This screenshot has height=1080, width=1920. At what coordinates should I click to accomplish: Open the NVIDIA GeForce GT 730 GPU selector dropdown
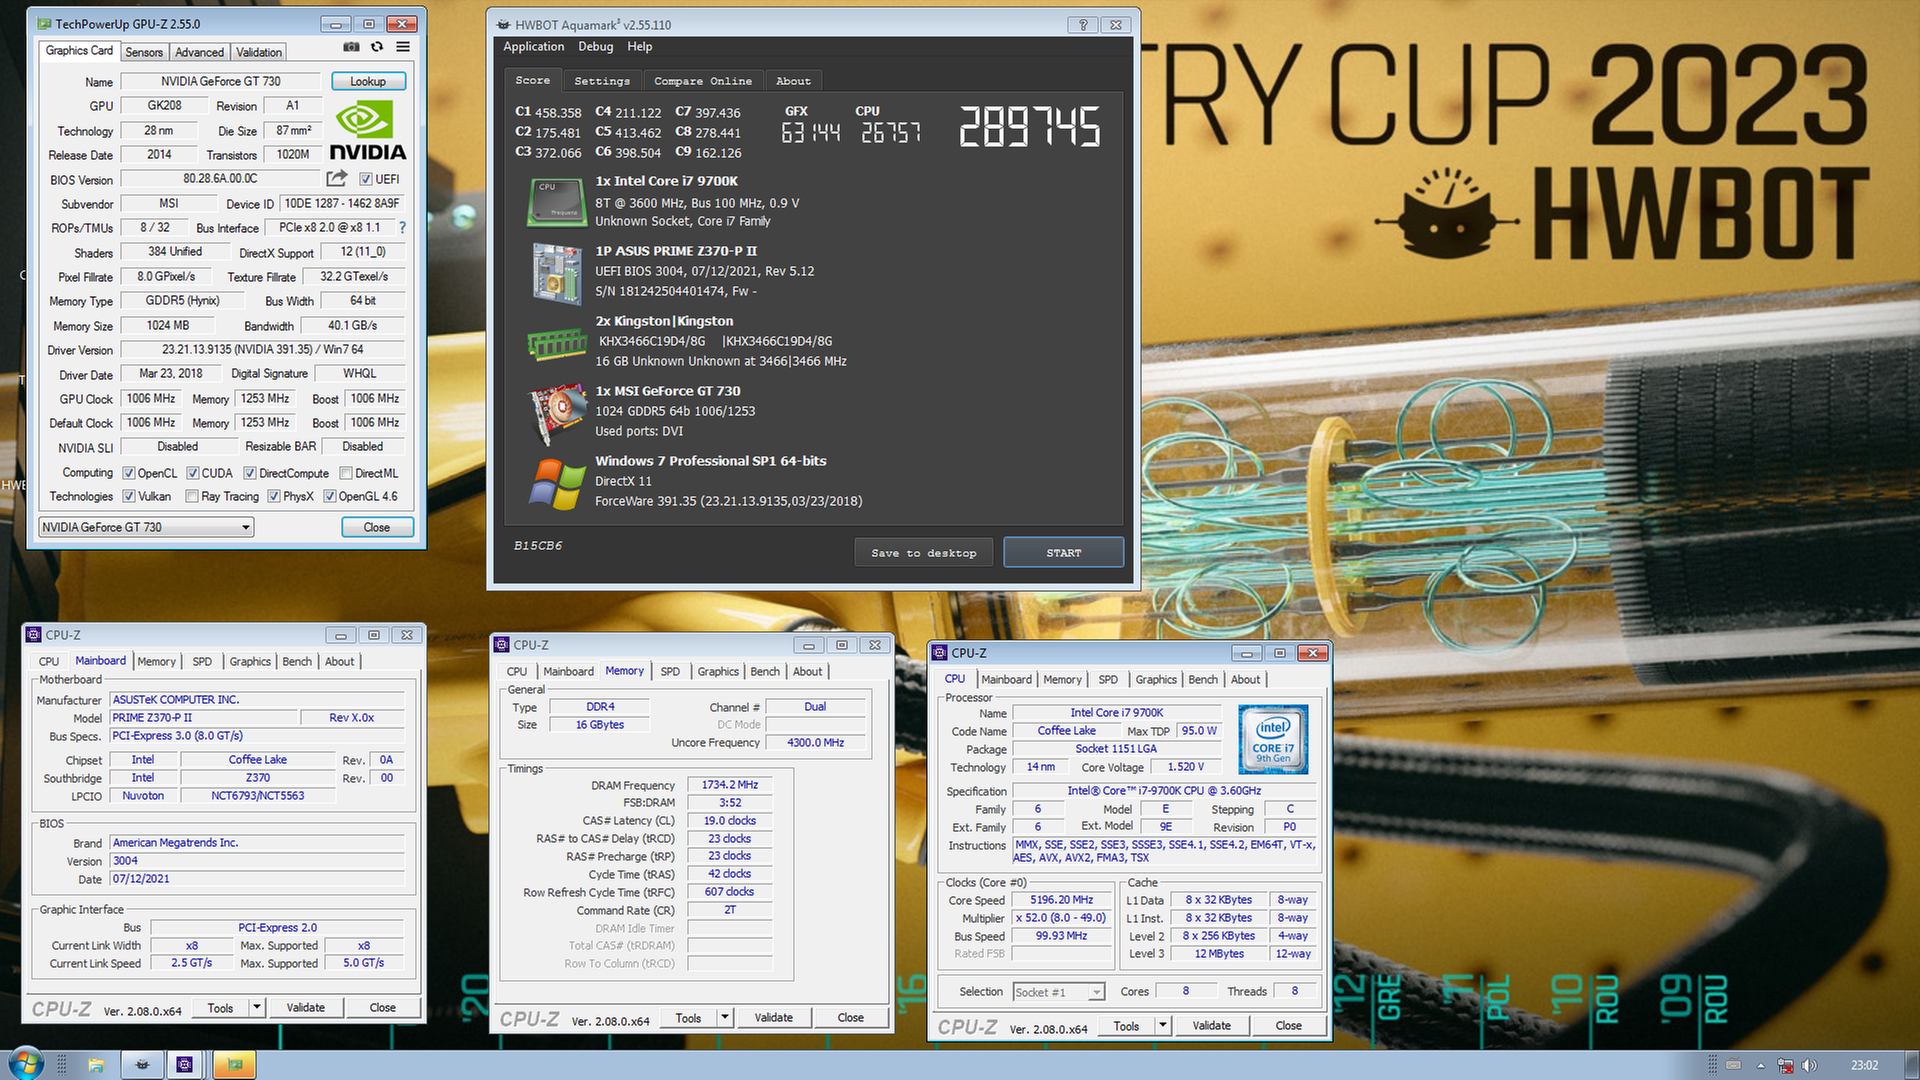tap(146, 527)
